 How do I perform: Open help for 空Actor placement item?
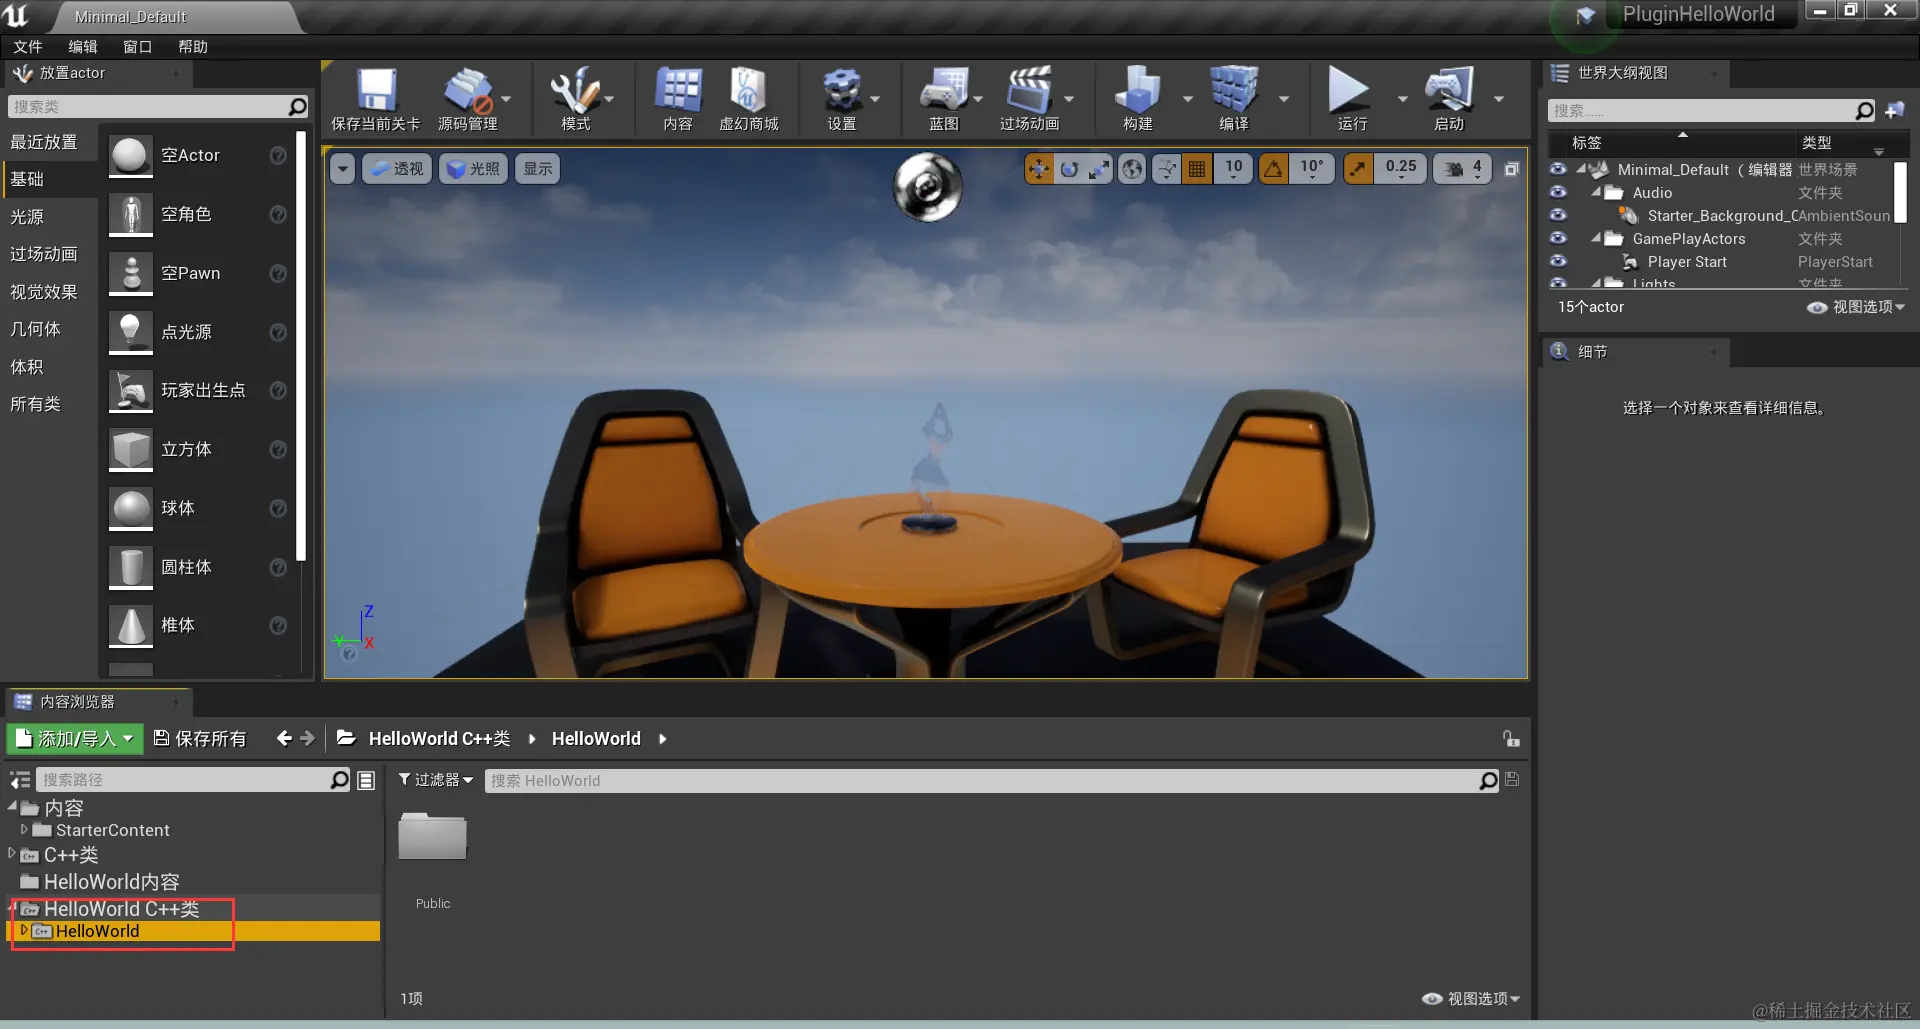click(x=278, y=155)
